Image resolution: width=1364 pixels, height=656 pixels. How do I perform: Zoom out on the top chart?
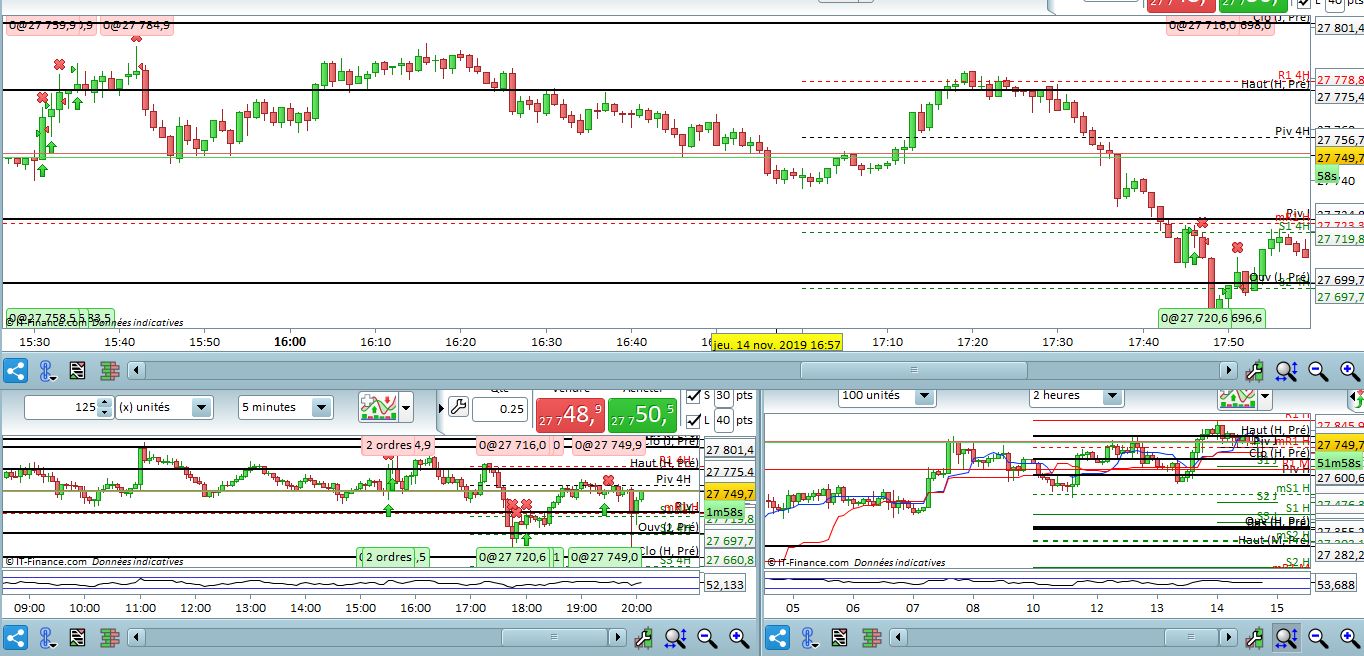[x=1318, y=371]
